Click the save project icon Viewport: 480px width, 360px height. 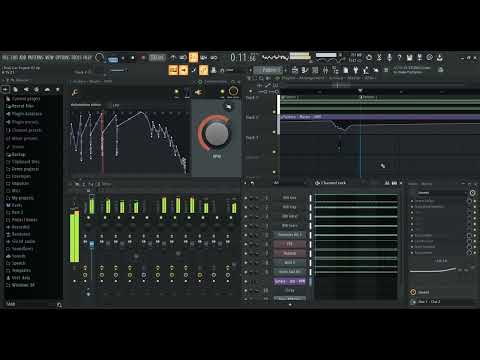[x=410, y=57]
